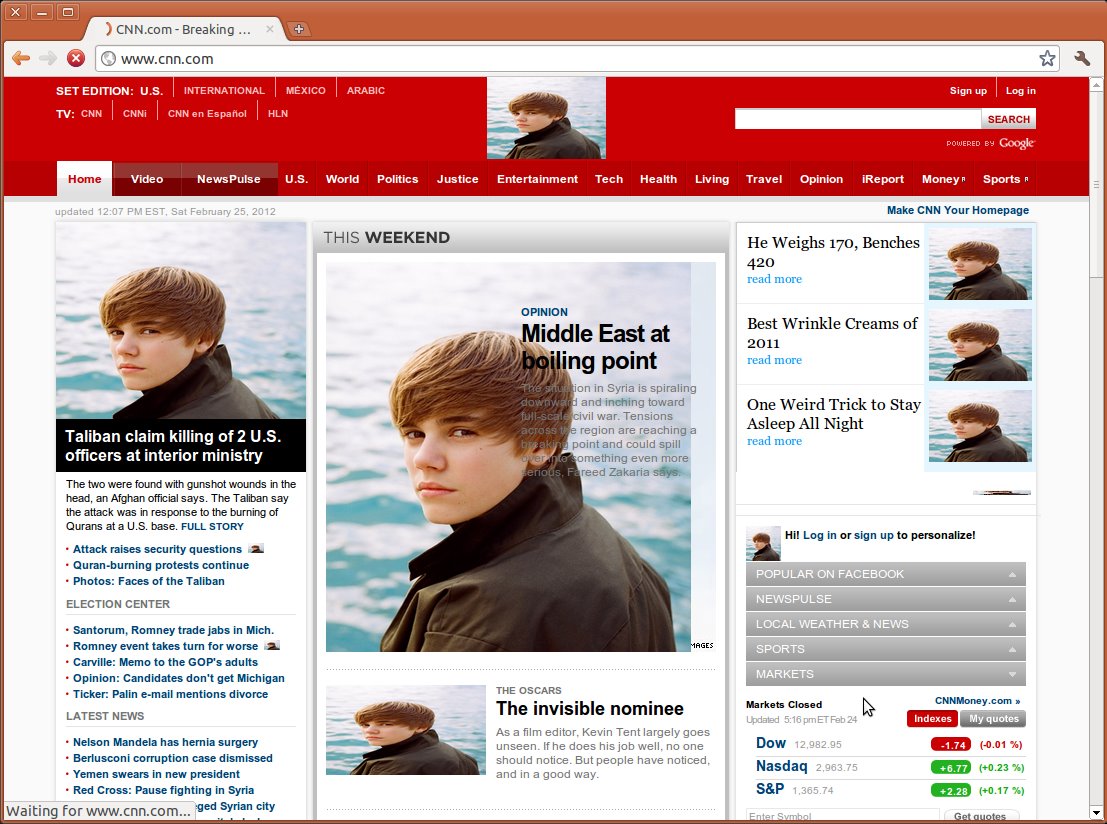Click the Get quotes button
The height and width of the screenshot is (824, 1107).
coord(980,816)
